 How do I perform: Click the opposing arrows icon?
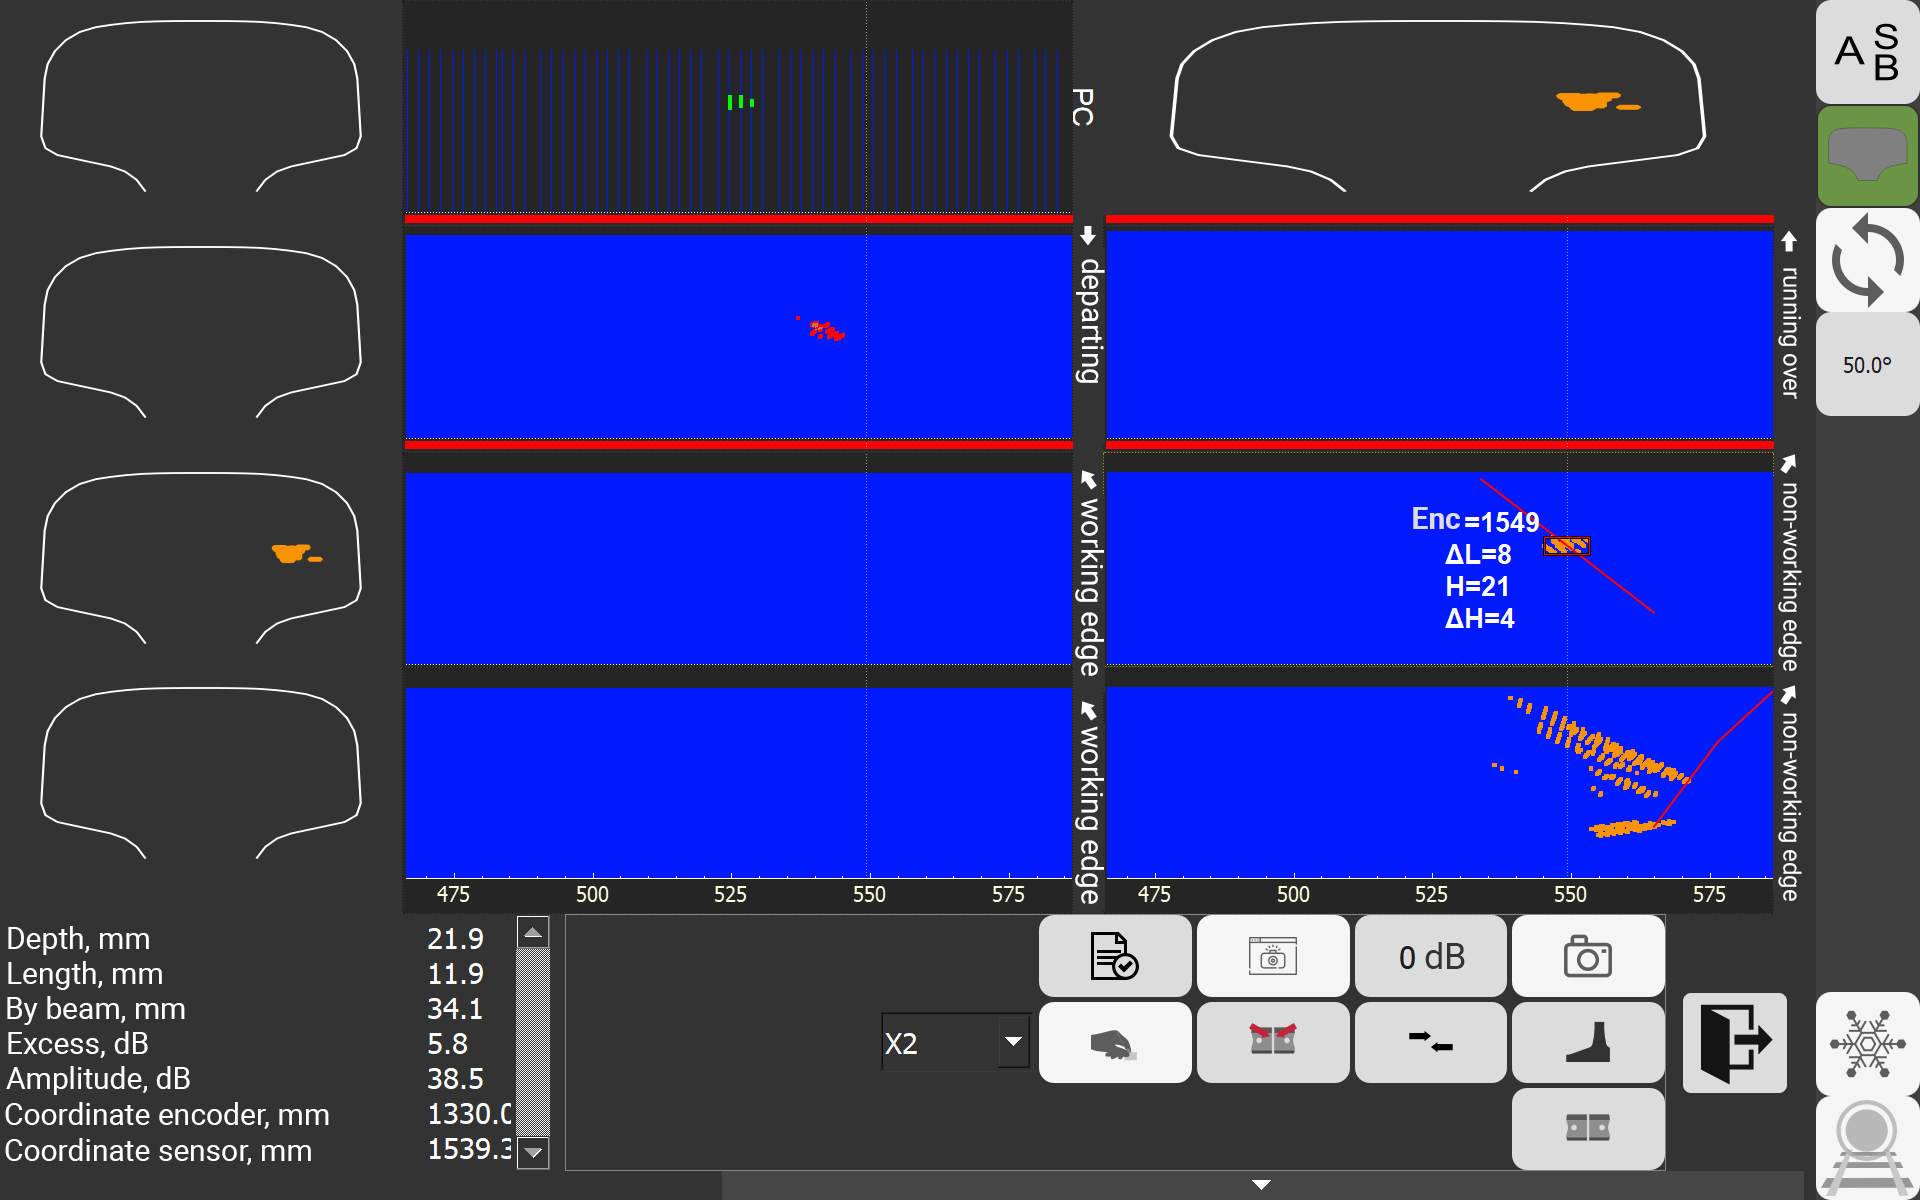pos(1430,1043)
